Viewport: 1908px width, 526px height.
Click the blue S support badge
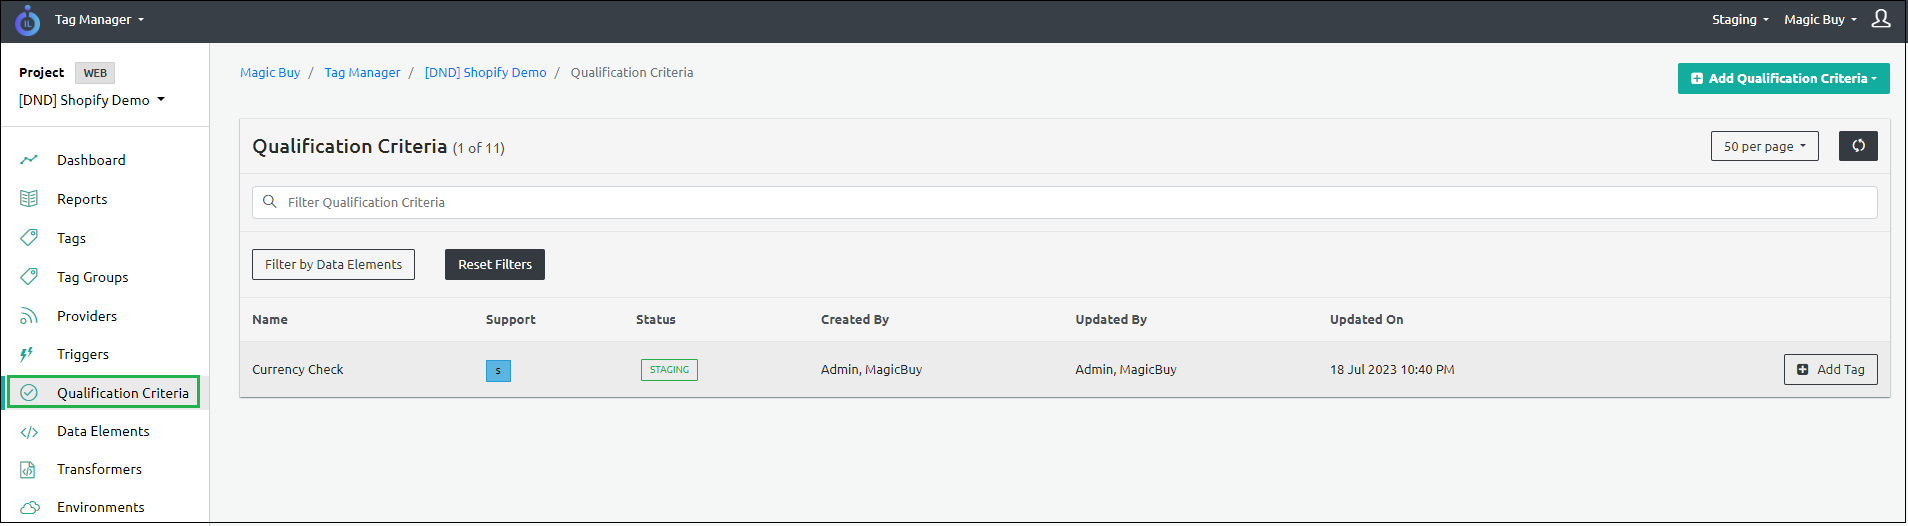pyautogui.click(x=498, y=371)
